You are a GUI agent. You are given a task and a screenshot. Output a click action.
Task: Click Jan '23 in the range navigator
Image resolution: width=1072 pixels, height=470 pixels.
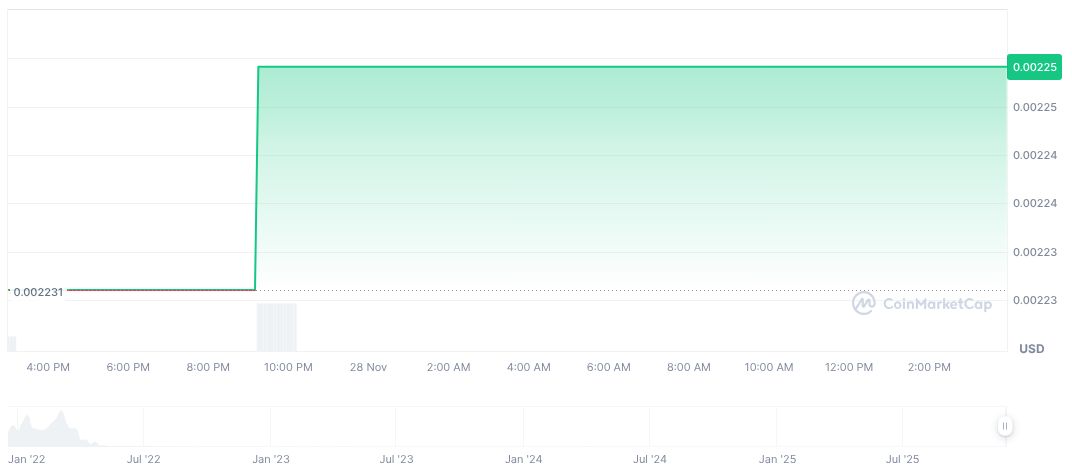(271, 459)
